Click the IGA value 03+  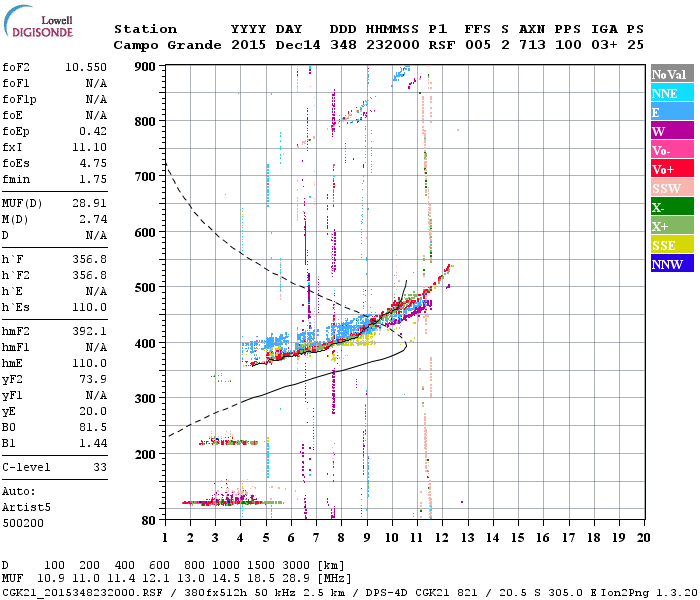[x=604, y=45]
